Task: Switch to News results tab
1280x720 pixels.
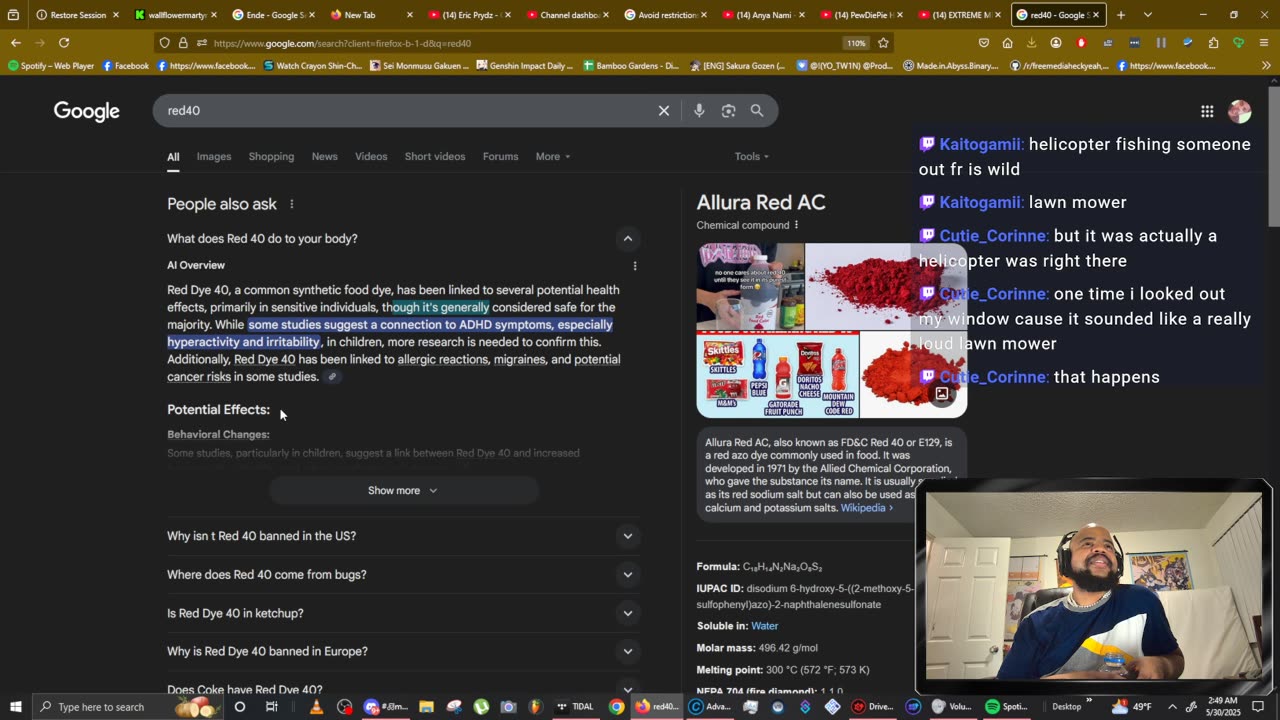Action: (x=324, y=157)
